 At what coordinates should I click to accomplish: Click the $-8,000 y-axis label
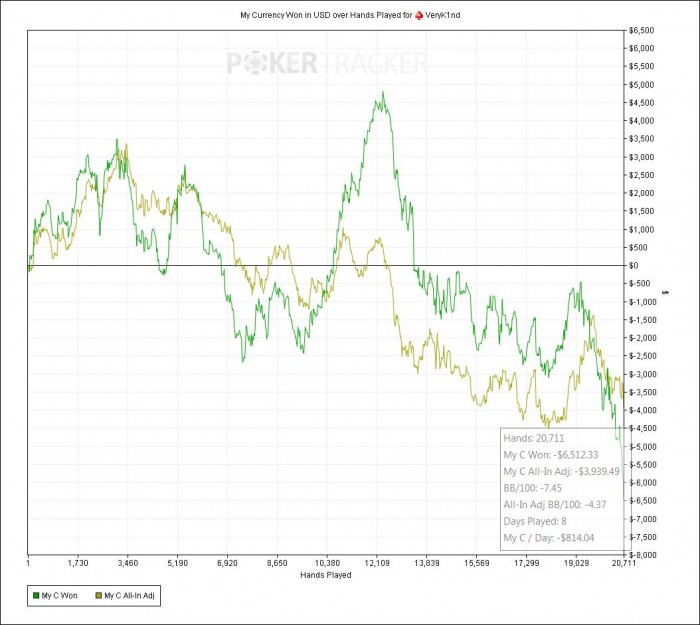pyautogui.click(x=643, y=555)
